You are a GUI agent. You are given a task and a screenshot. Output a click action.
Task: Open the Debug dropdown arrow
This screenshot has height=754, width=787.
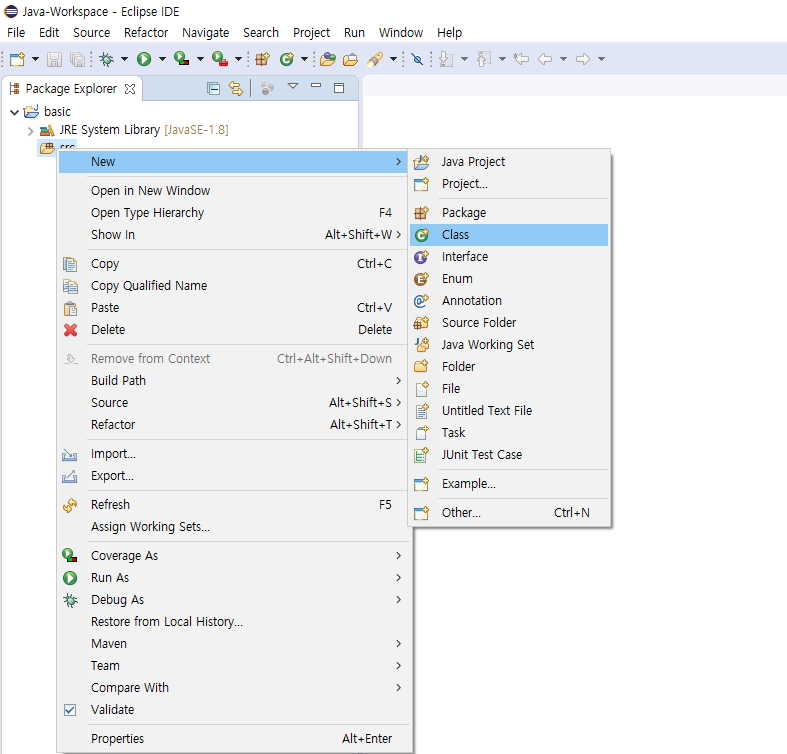point(124,59)
